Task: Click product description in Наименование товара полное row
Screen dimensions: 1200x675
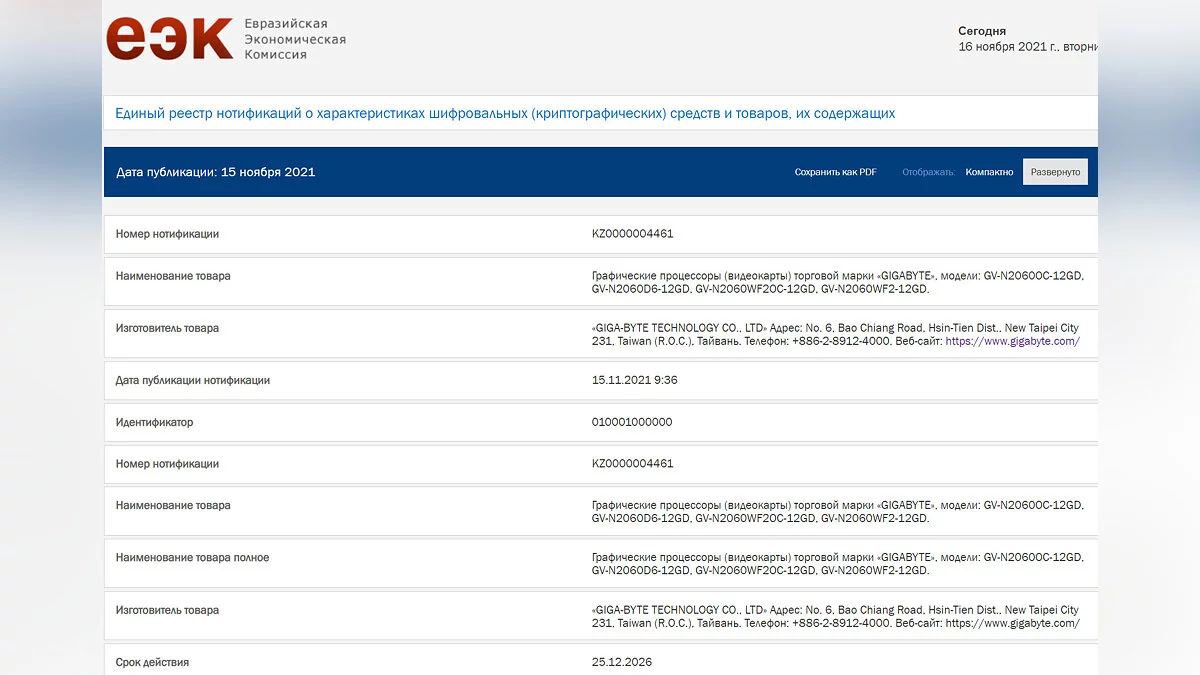Action: click(837, 564)
